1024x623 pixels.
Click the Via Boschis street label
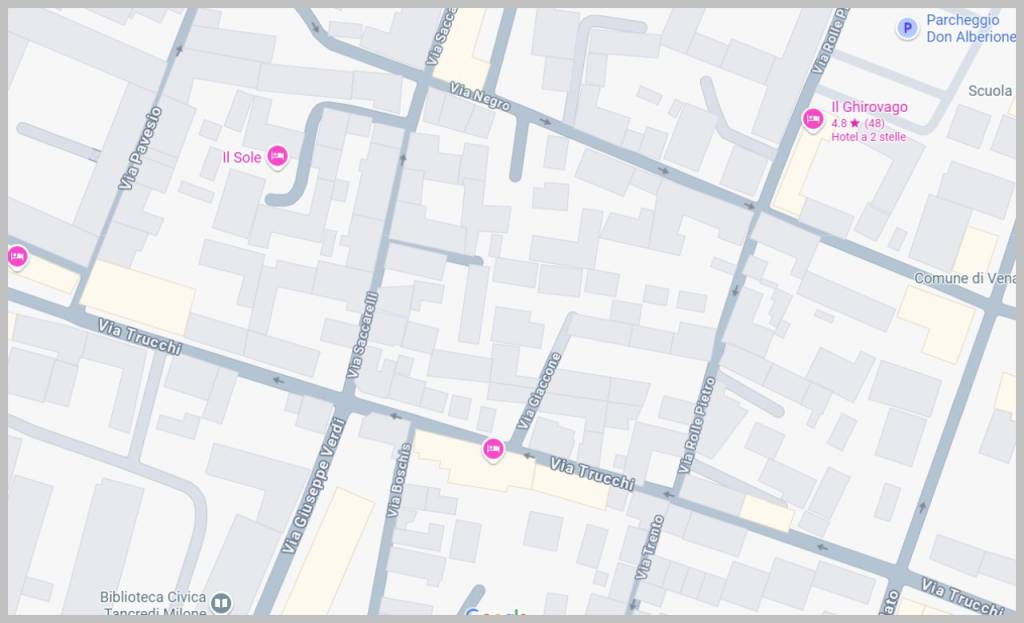tap(398, 480)
